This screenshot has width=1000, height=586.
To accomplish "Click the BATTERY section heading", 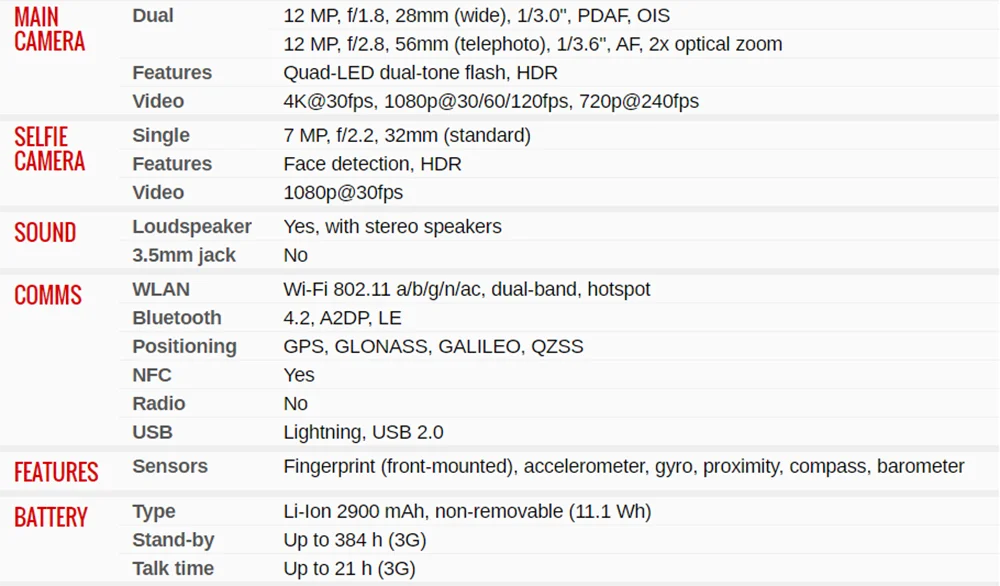I will 51,518.
